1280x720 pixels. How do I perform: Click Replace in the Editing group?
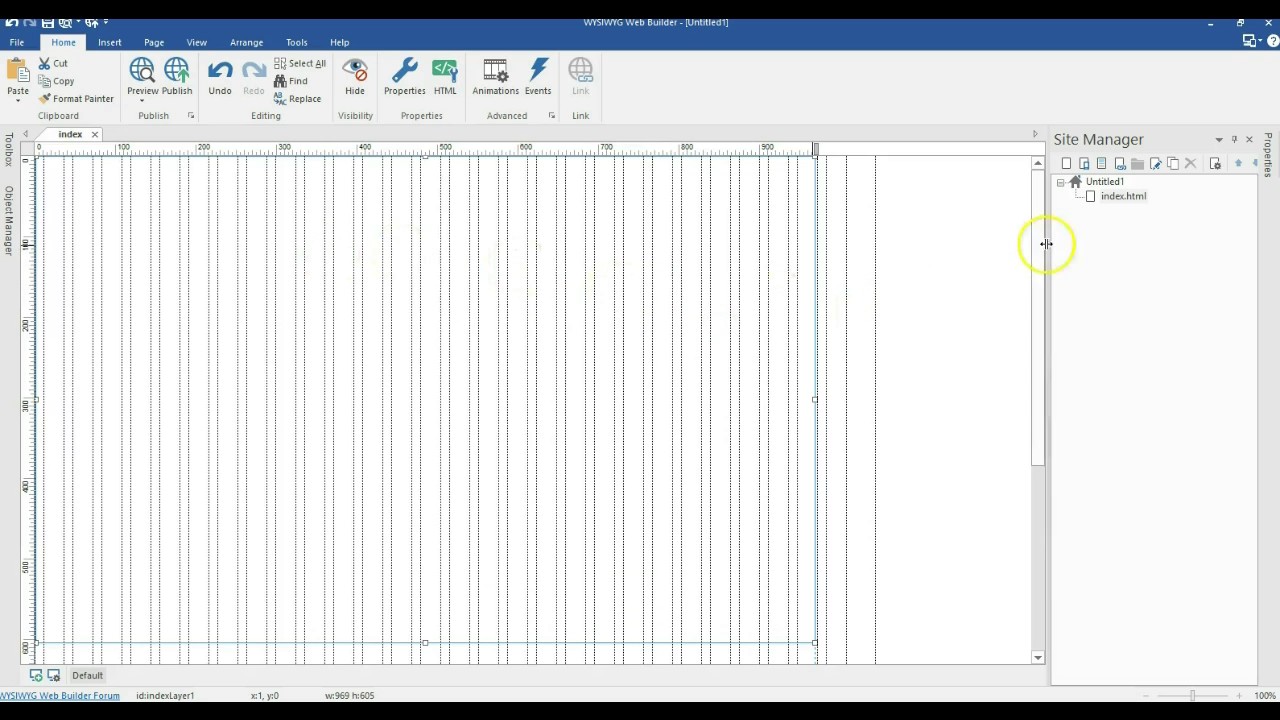tap(298, 99)
